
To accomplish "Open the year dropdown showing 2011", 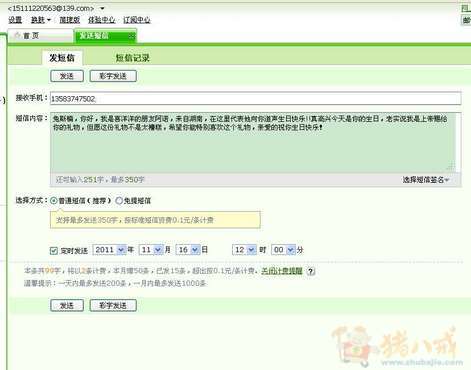I will click(109, 250).
